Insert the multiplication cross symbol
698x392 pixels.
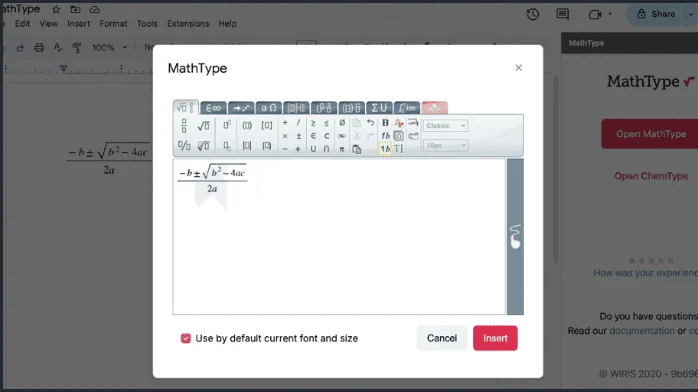click(285, 136)
